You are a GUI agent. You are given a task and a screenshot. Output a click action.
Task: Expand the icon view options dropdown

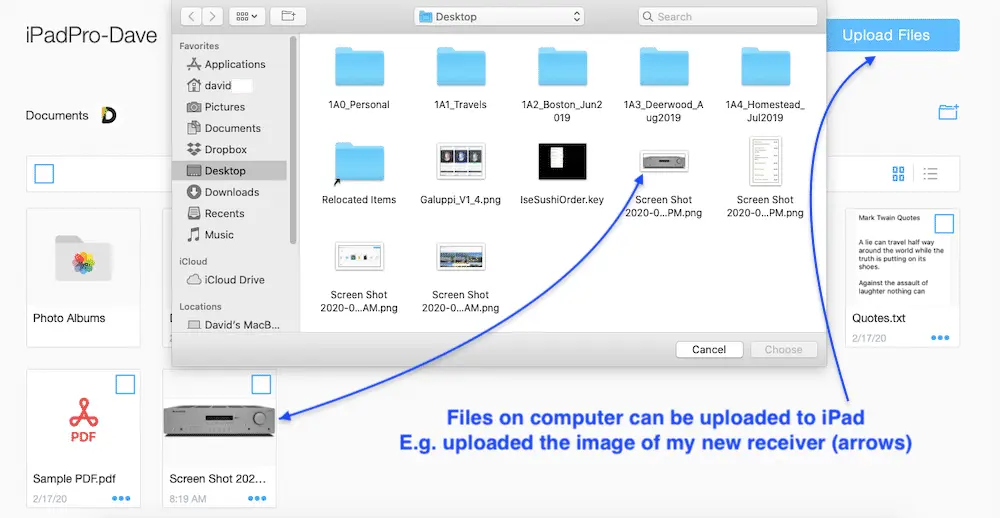pyautogui.click(x=246, y=16)
